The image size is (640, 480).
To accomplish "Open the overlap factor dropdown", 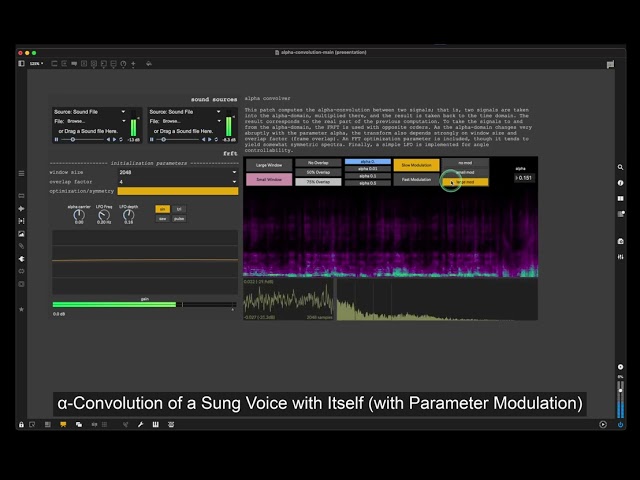I will pos(178,182).
